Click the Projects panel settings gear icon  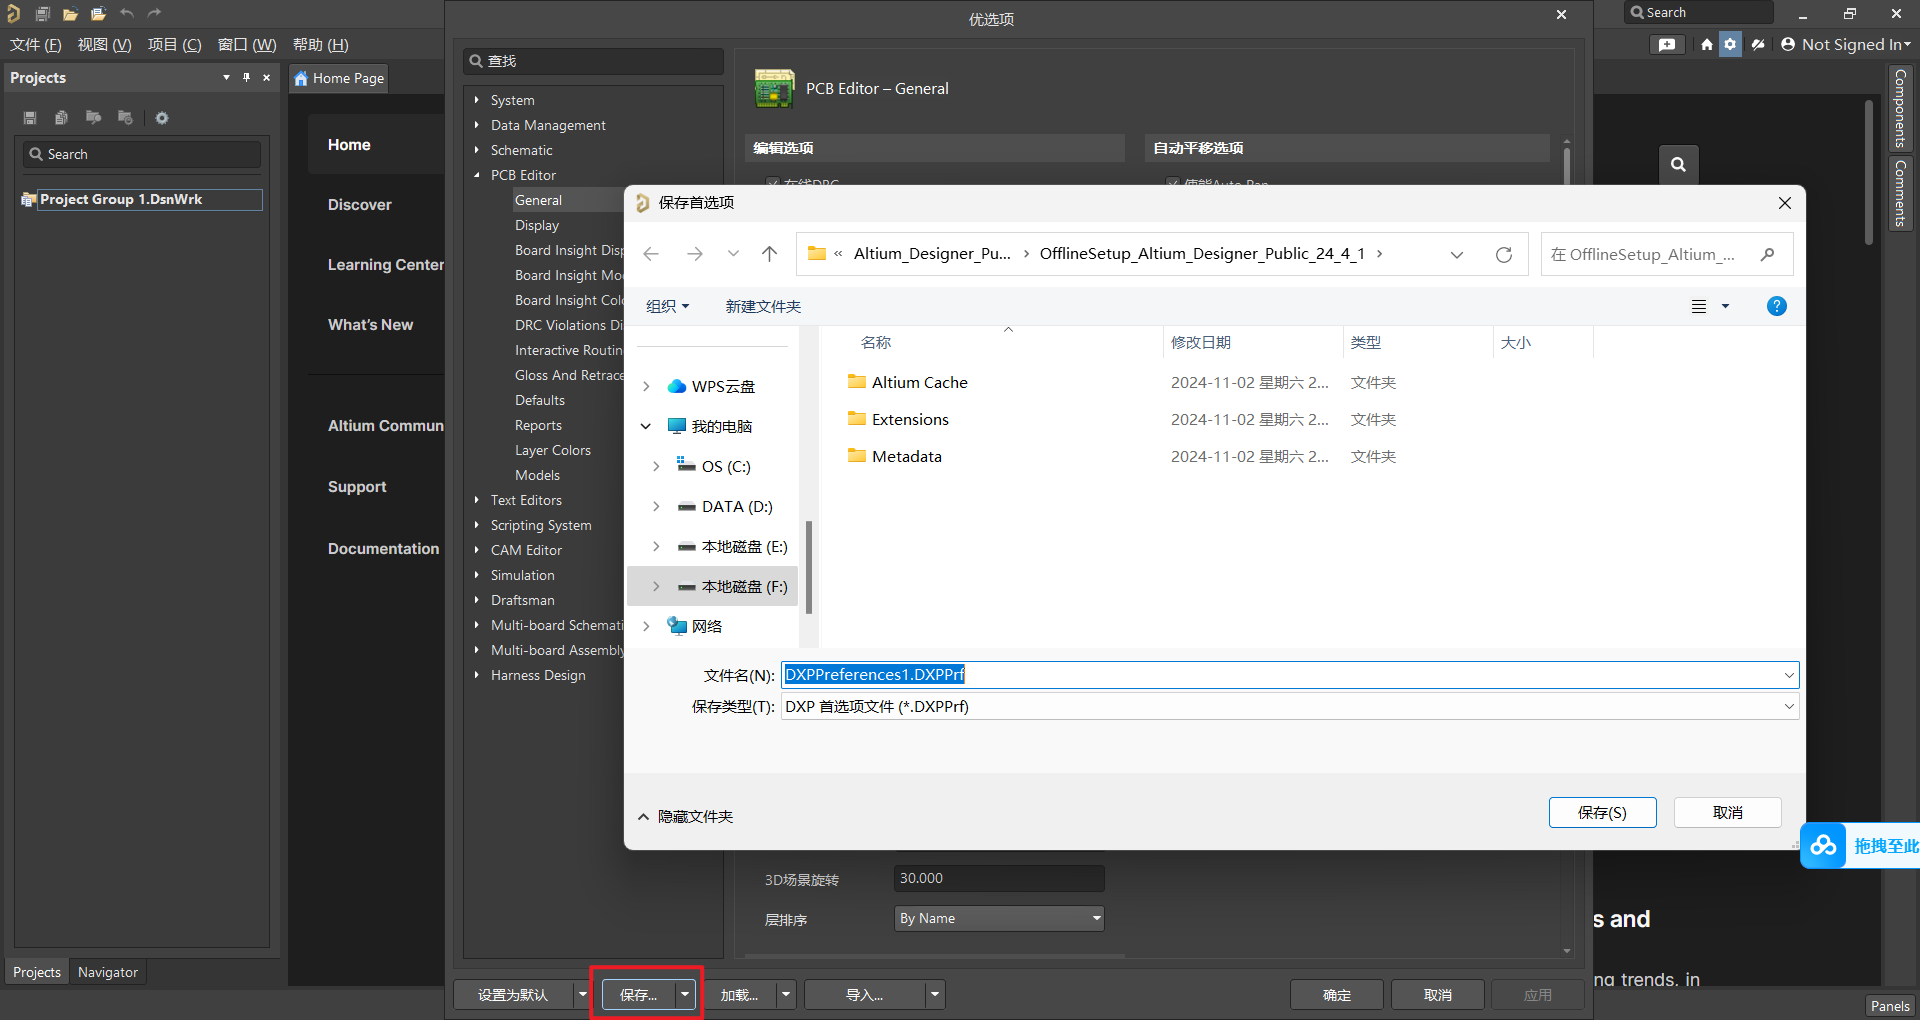tap(162, 118)
